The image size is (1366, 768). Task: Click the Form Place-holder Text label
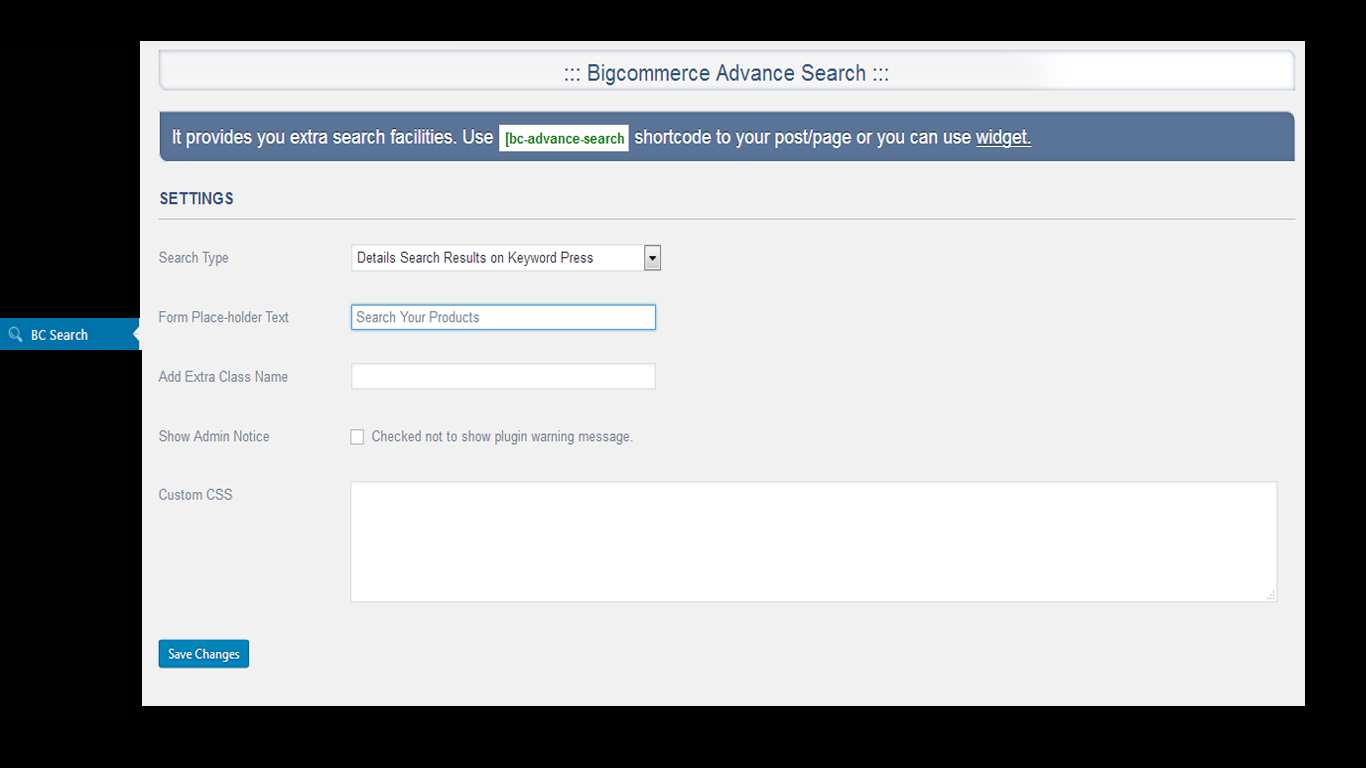click(x=224, y=317)
